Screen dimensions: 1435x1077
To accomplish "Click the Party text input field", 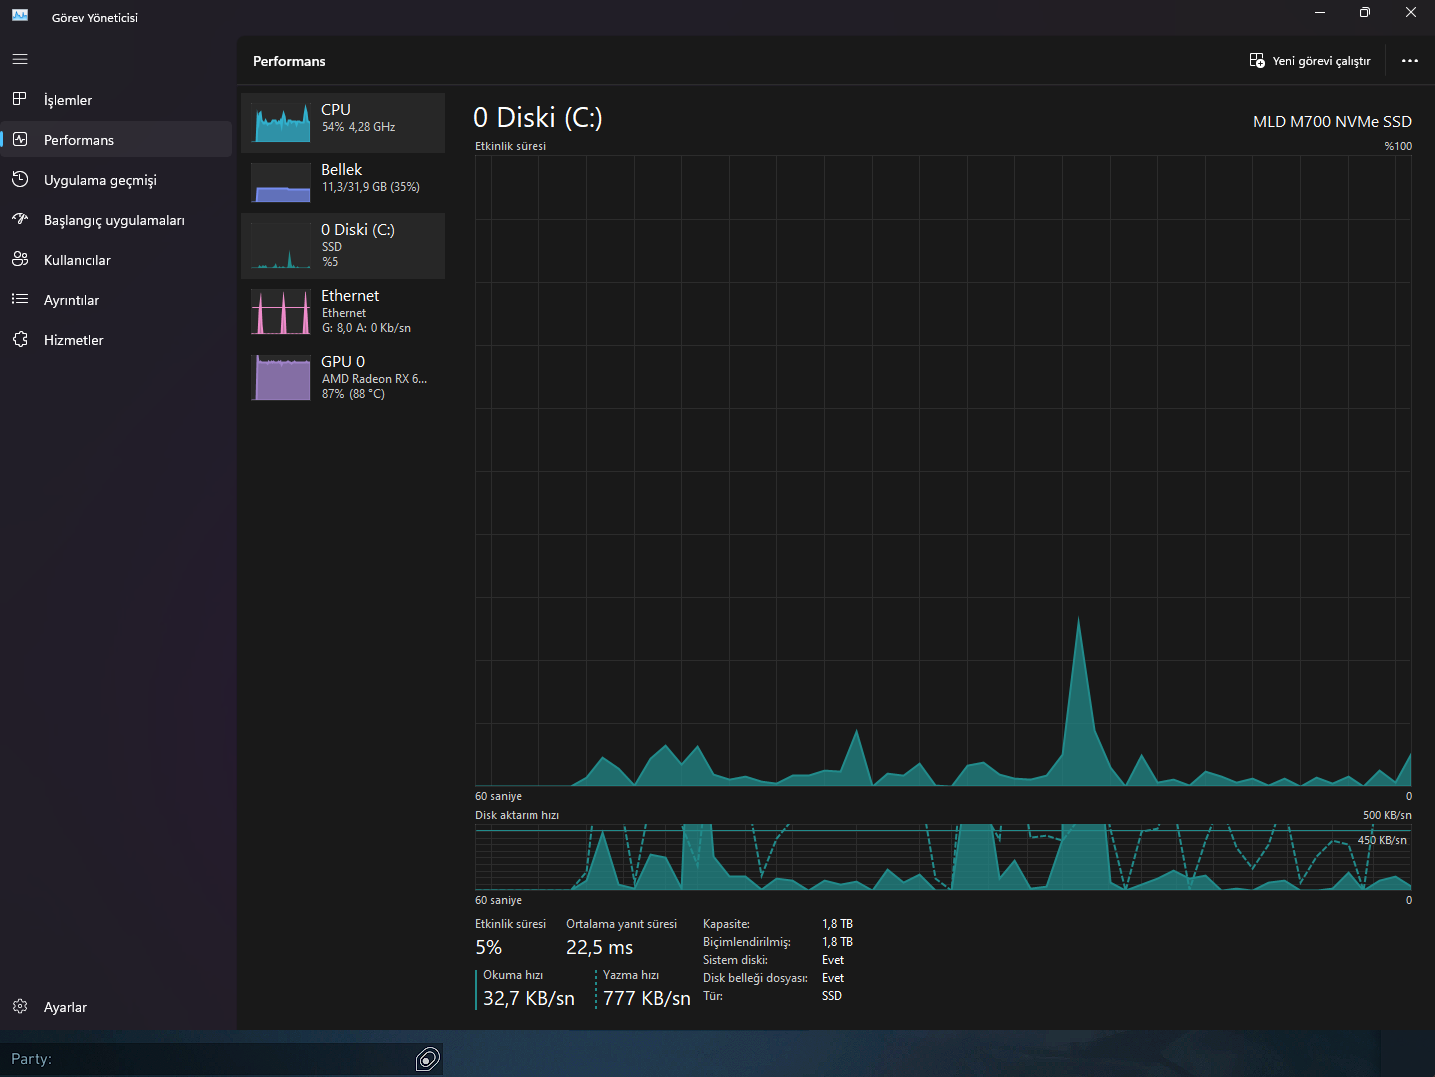I will point(208,1059).
